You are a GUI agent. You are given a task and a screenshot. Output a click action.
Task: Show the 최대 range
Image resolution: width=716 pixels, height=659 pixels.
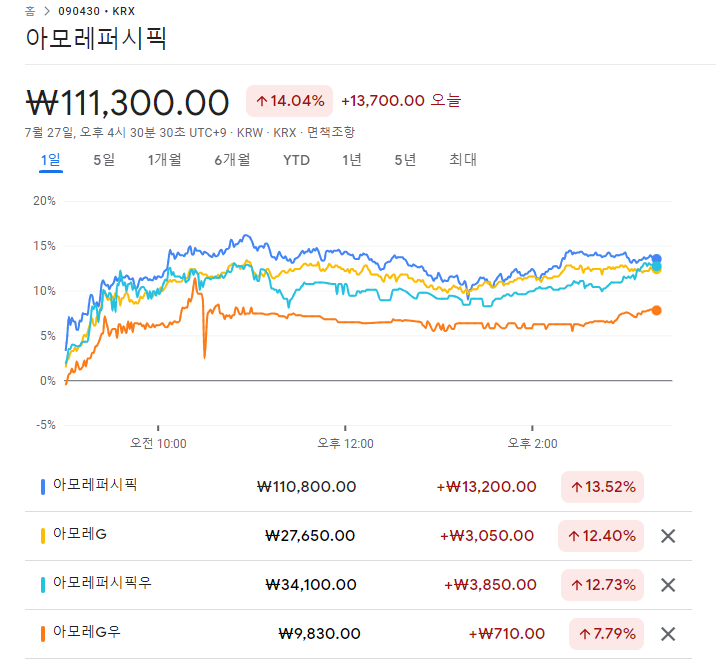(x=463, y=160)
